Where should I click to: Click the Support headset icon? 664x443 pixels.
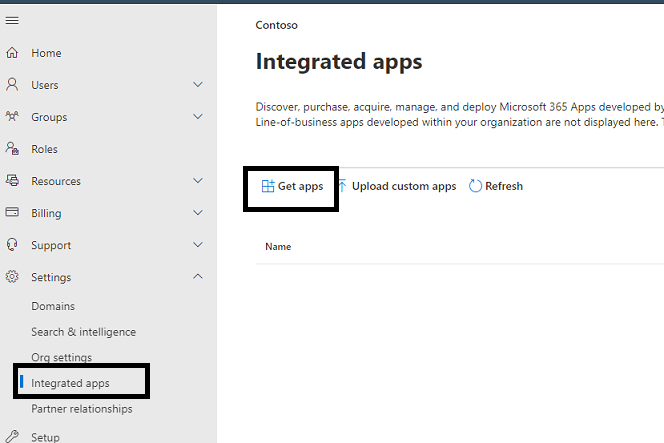[12, 244]
